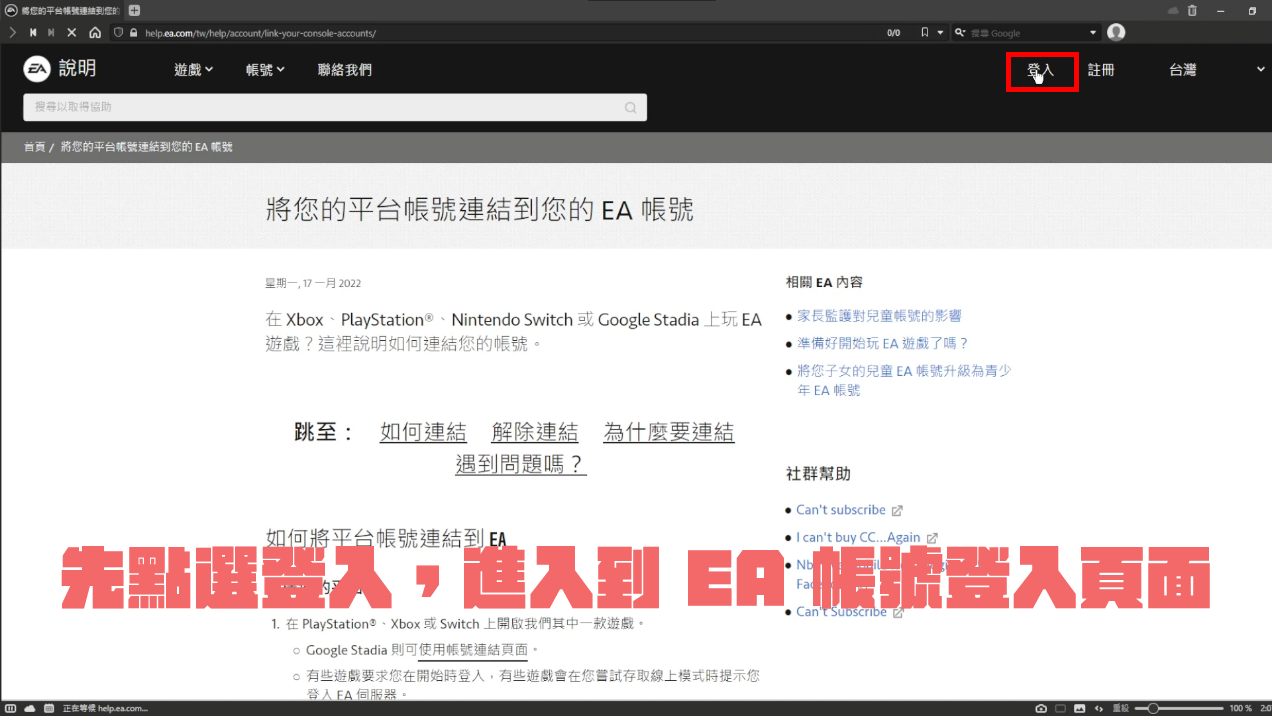Click the padlock site-security icon

[x=133, y=32]
